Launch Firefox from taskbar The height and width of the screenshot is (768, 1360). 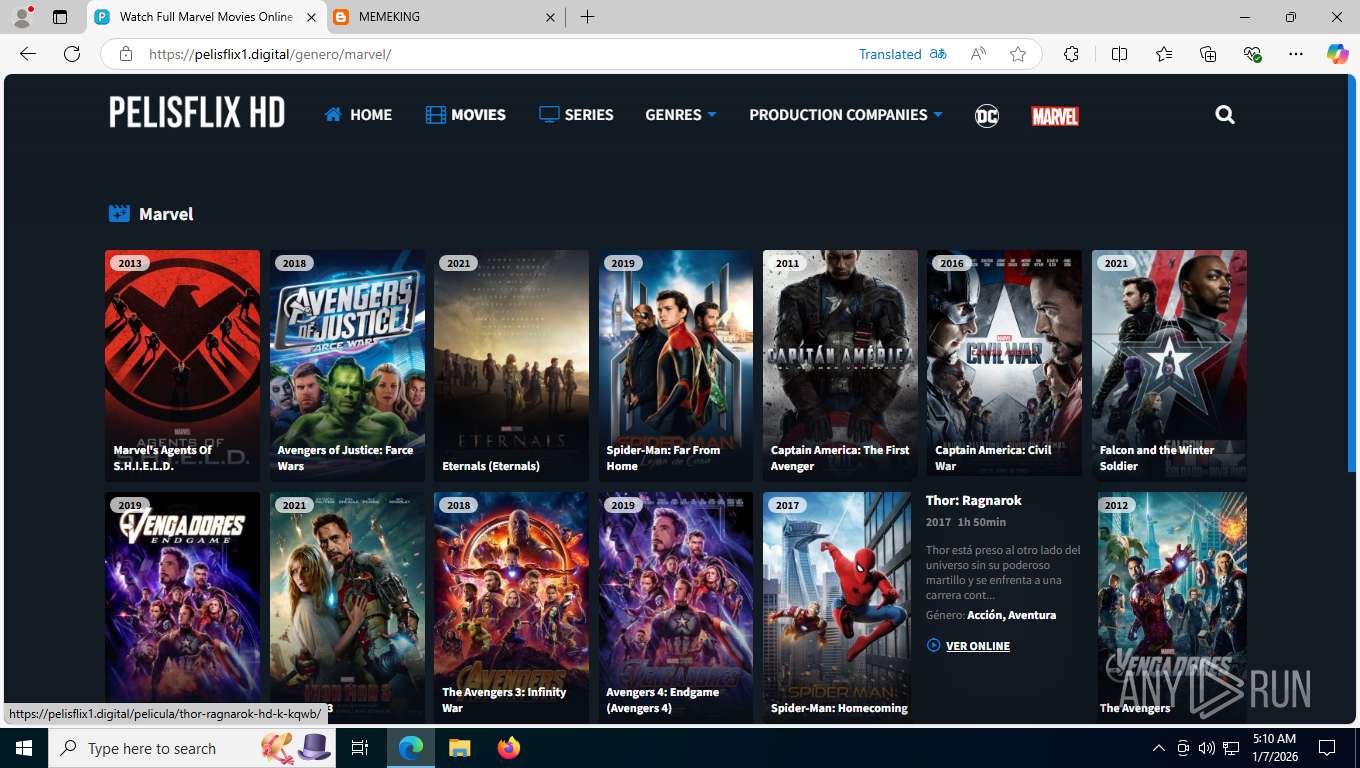point(509,748)
